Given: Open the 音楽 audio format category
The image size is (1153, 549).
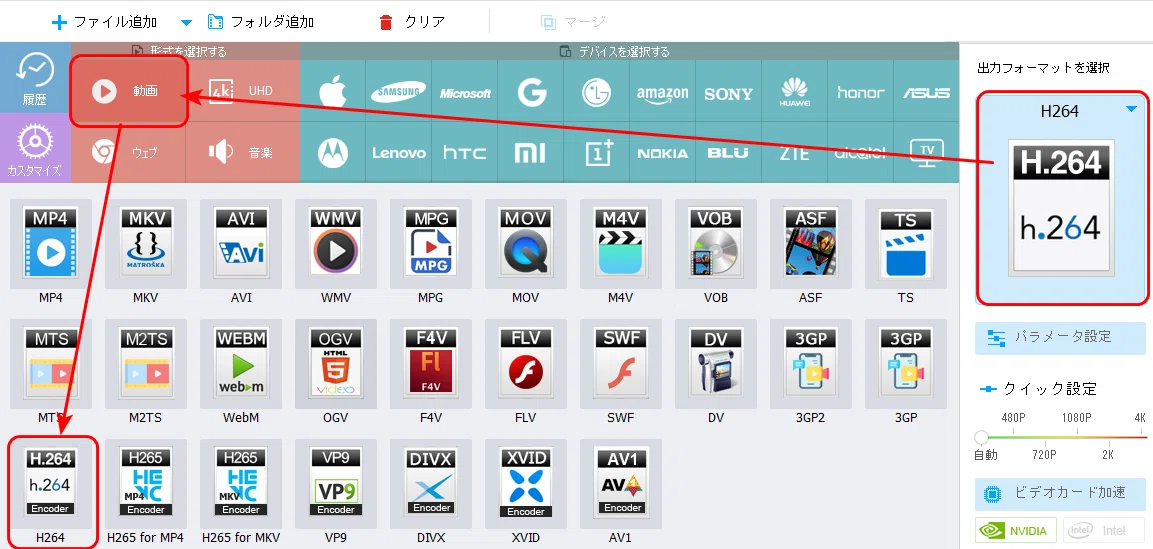Looking at the screenshot, I should [243, 152].
